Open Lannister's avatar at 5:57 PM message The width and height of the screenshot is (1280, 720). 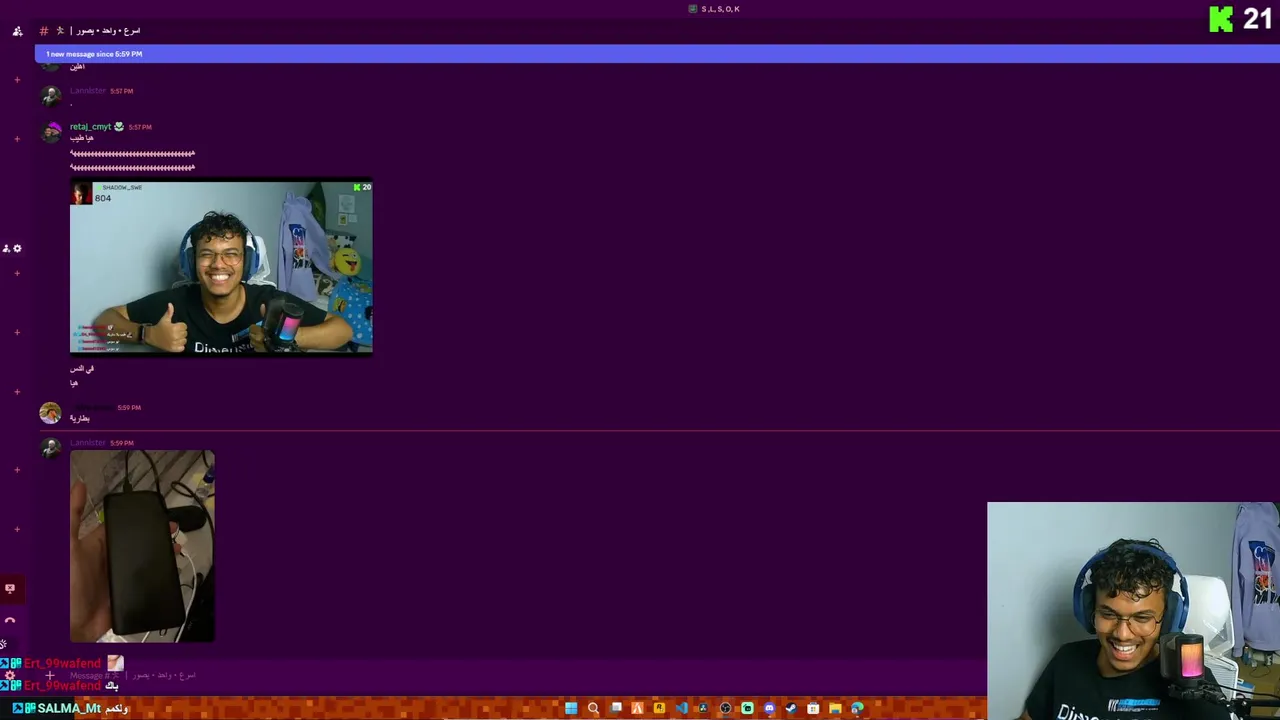pos(51,96)
